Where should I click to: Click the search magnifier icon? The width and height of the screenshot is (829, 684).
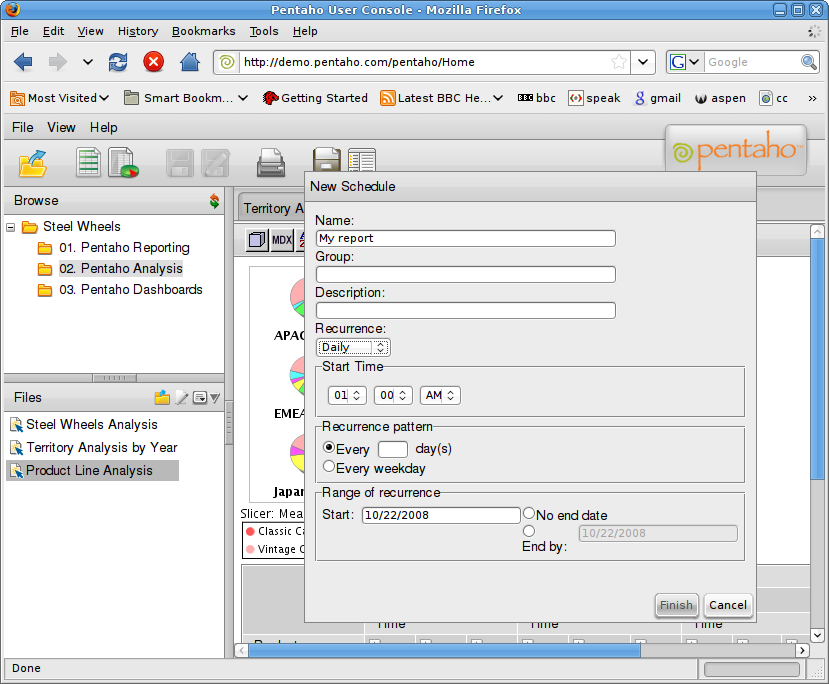[x=808, y=62]
